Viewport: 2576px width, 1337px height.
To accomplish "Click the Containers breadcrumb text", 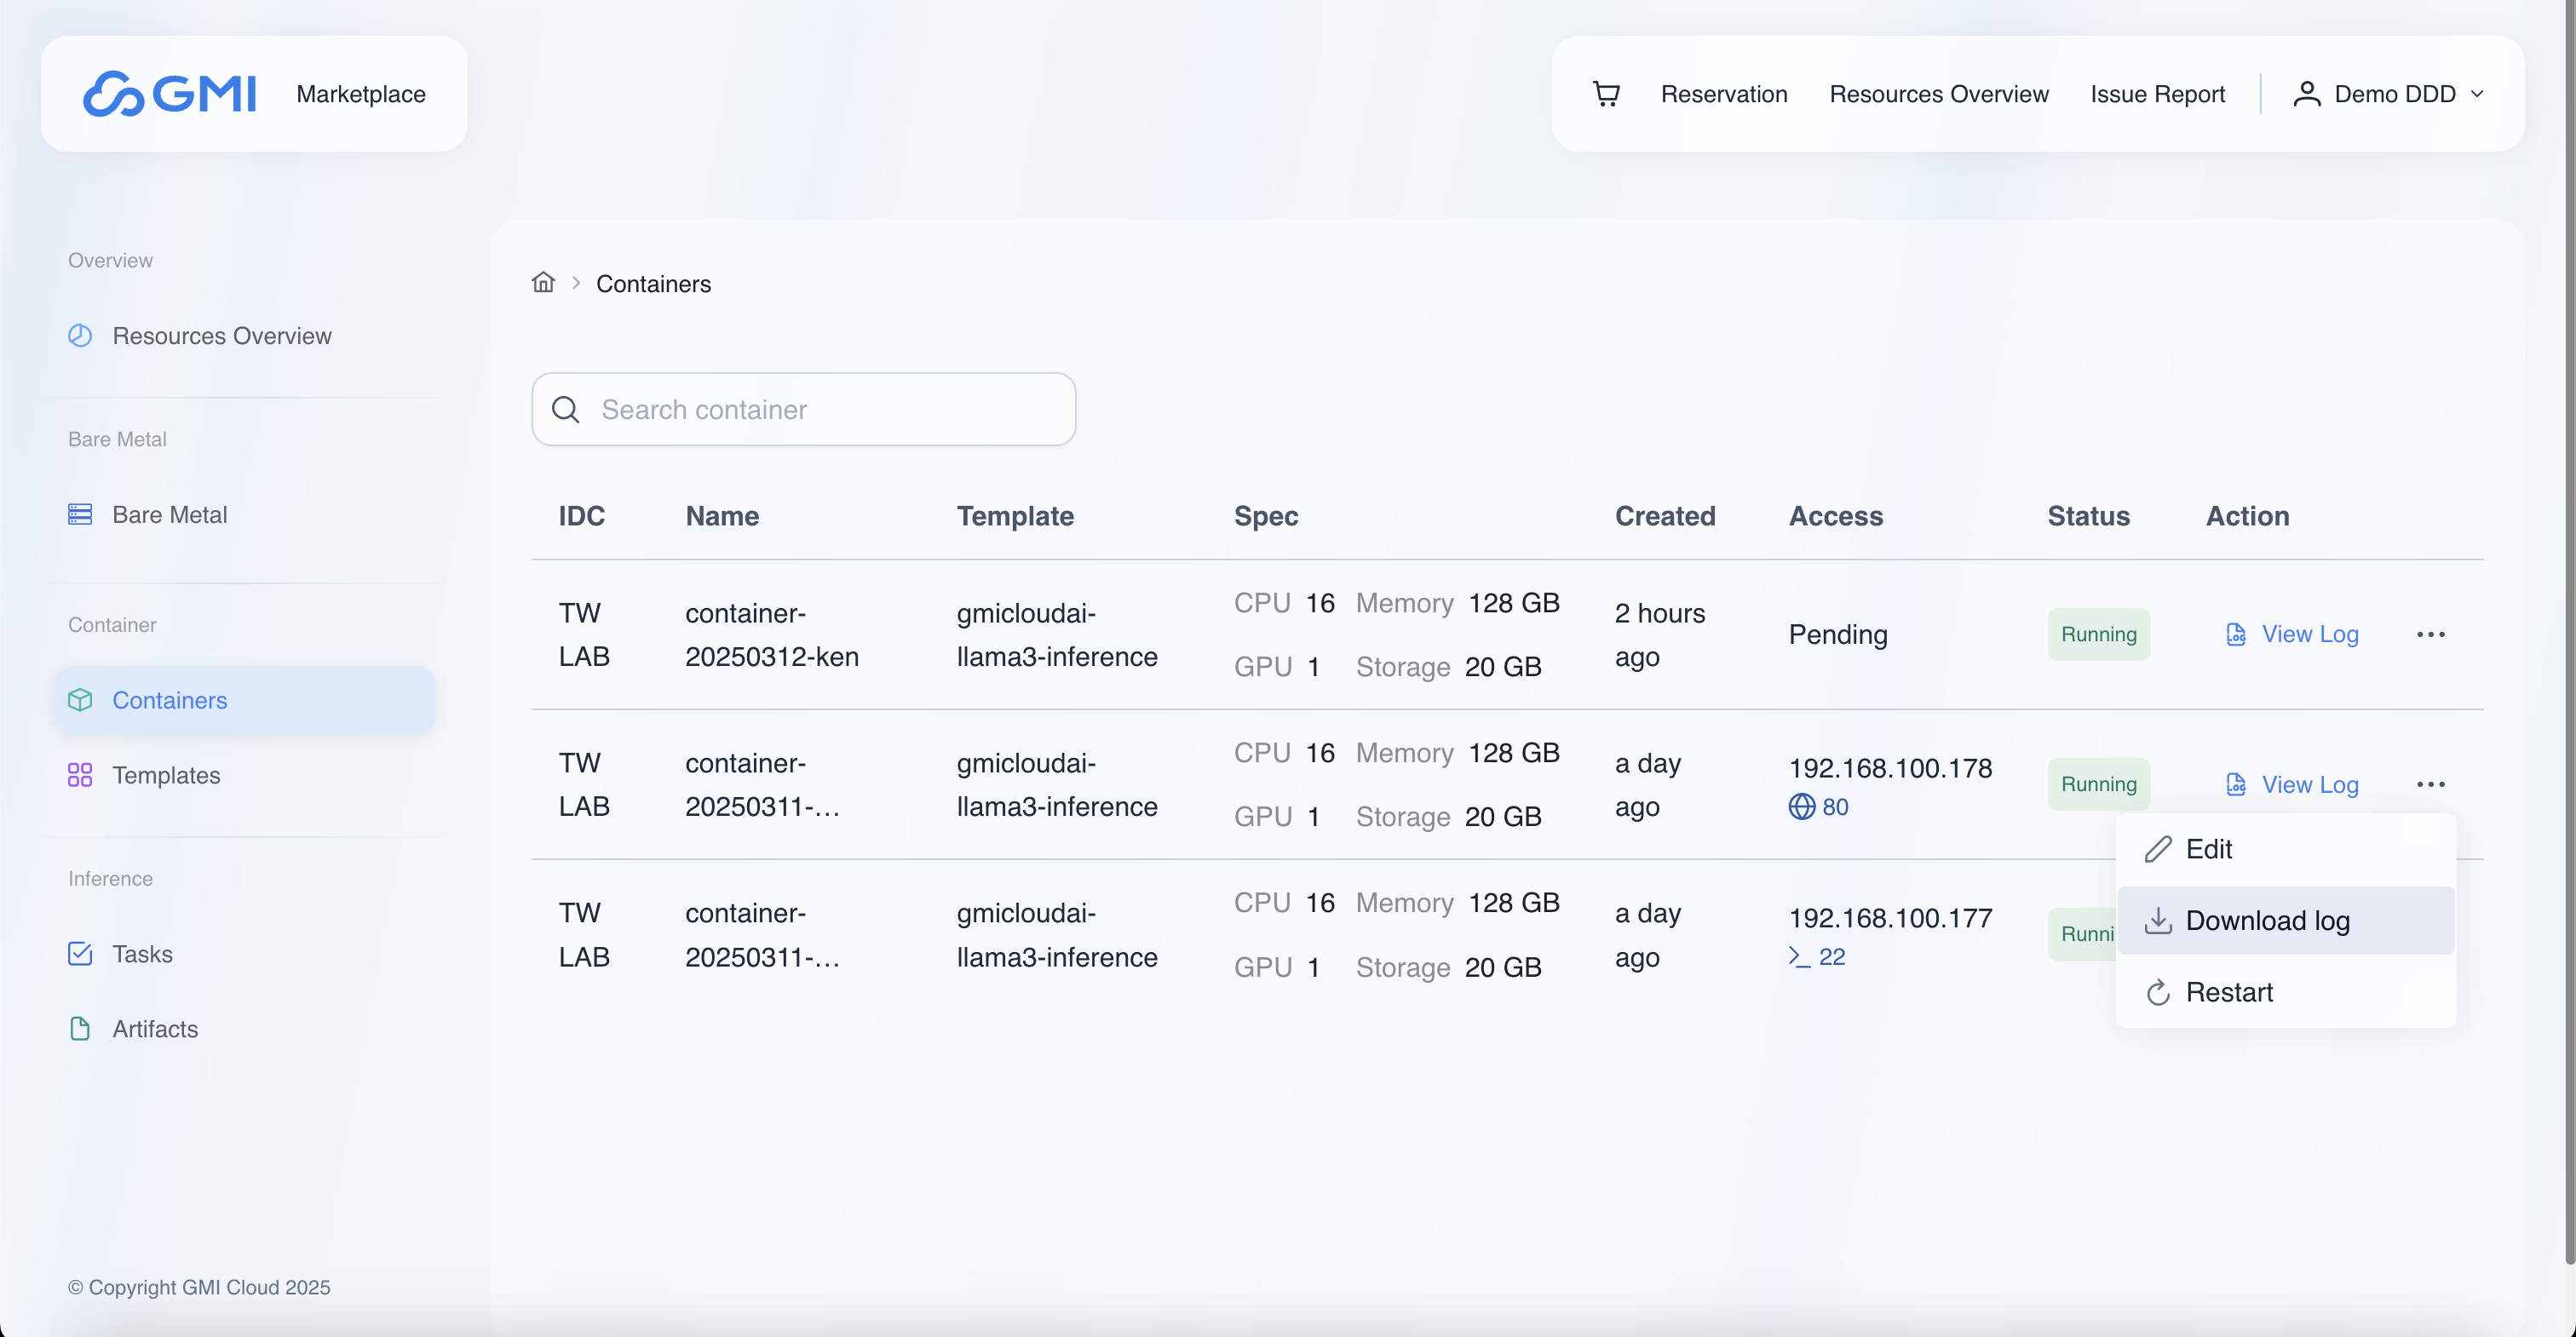I will [653, 283].
